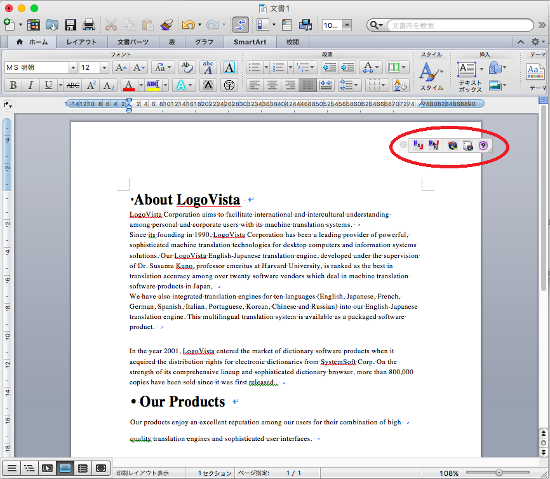550x479 pixels.
Task: Open the zoom percentage dropdown
Action: (x=347, y=25)
